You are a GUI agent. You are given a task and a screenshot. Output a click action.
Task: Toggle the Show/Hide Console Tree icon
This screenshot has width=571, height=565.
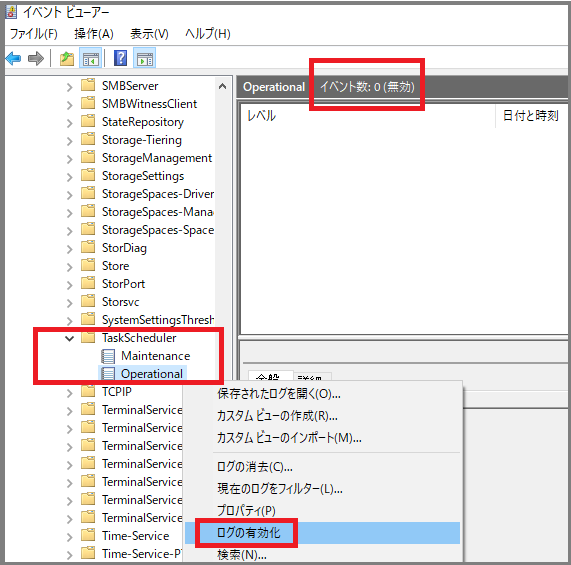90,58
